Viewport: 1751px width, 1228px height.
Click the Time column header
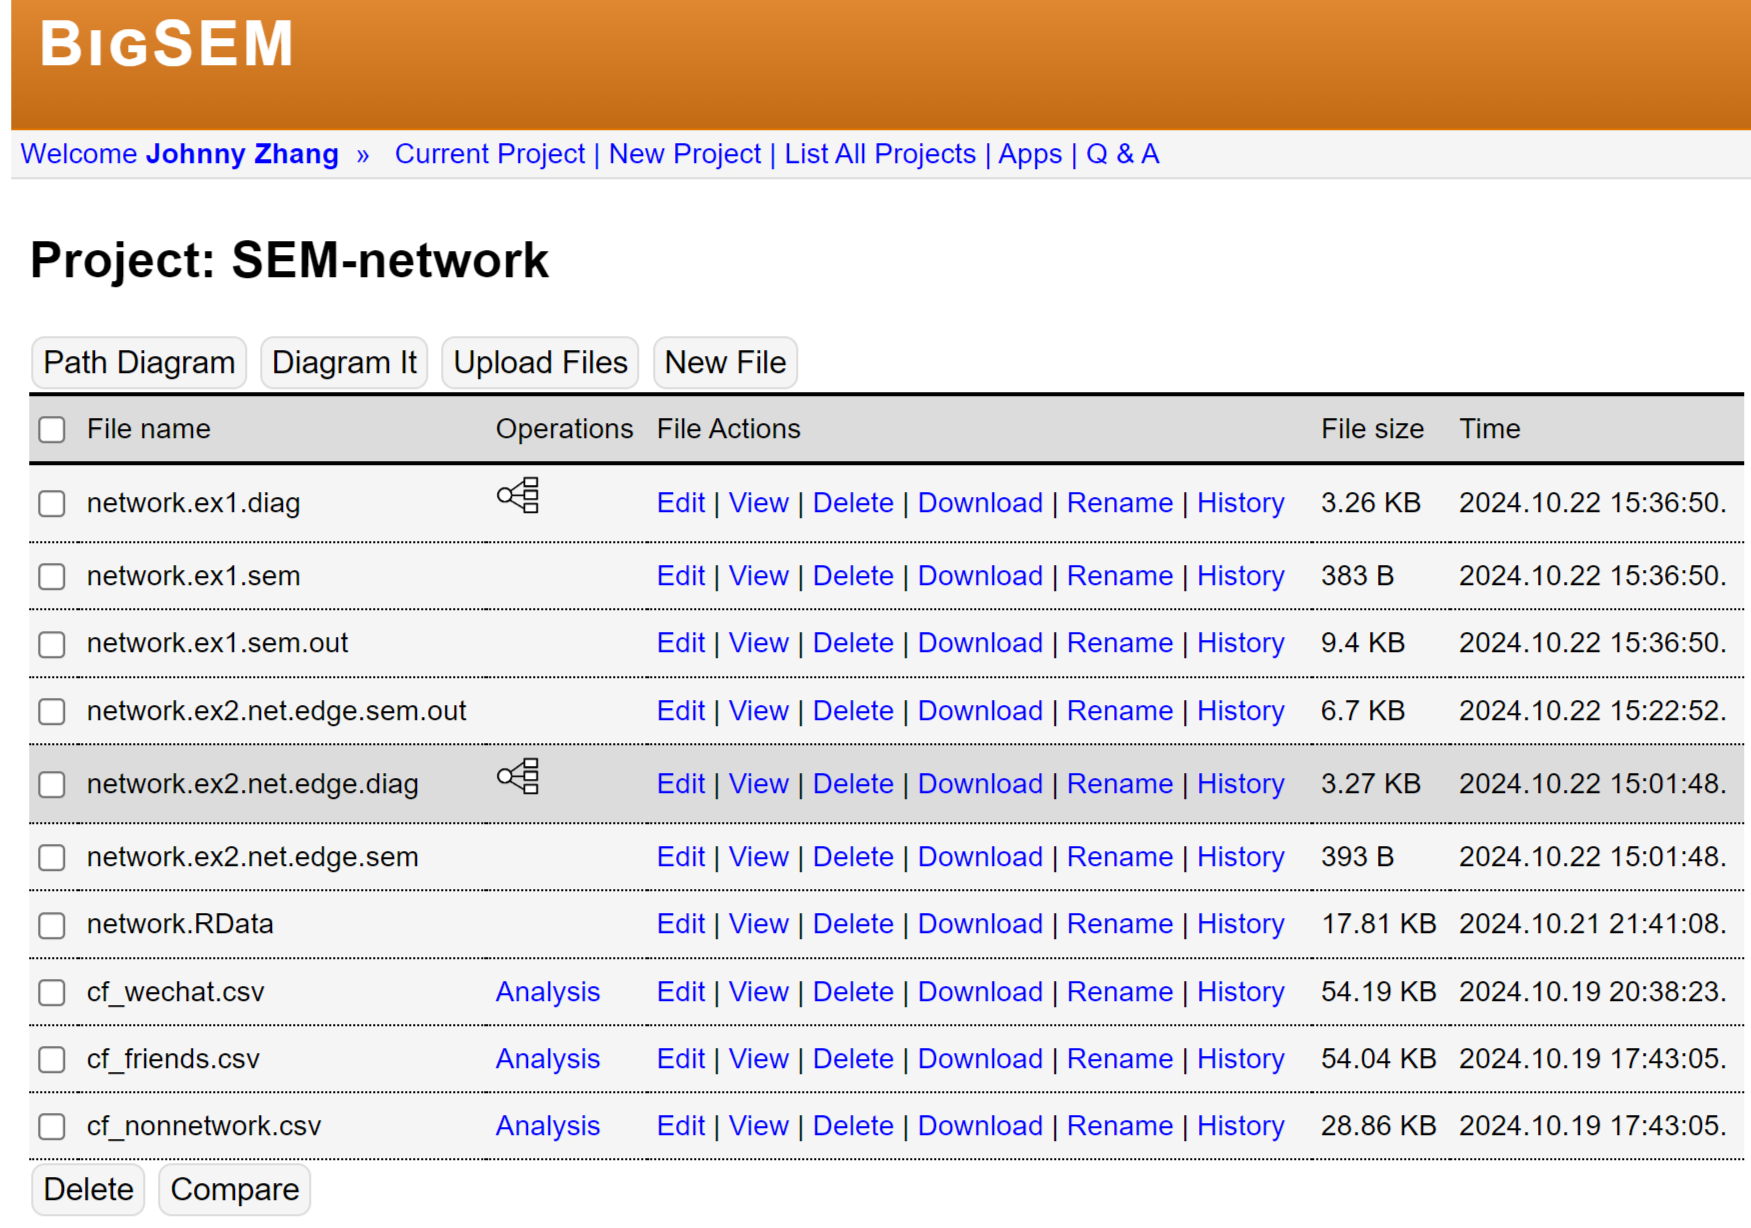tap(1489, 428)
